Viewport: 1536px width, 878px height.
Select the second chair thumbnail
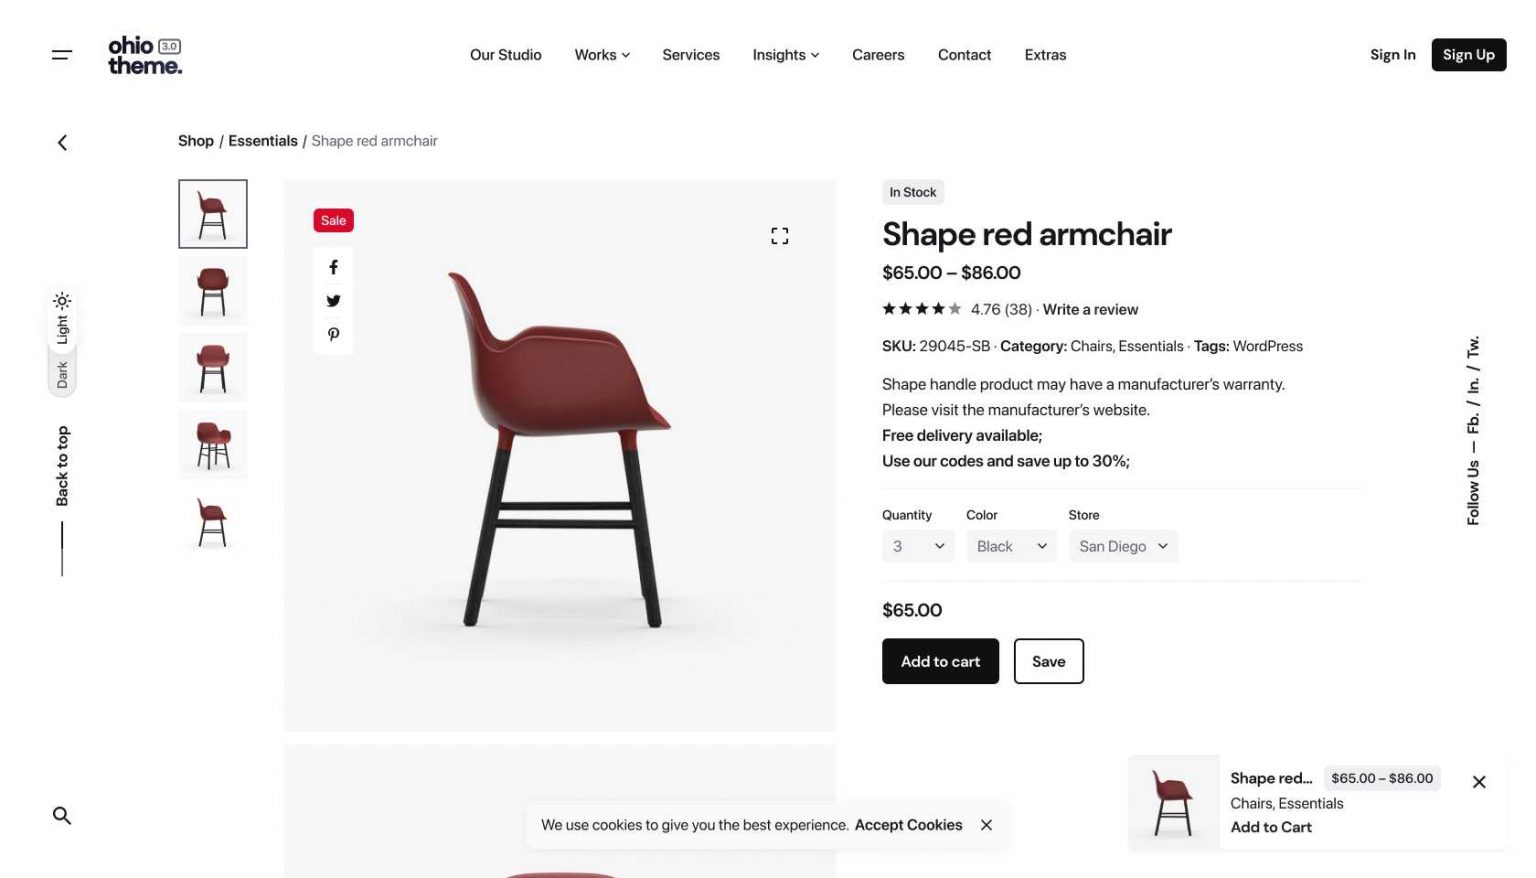(x=213, y=291)
